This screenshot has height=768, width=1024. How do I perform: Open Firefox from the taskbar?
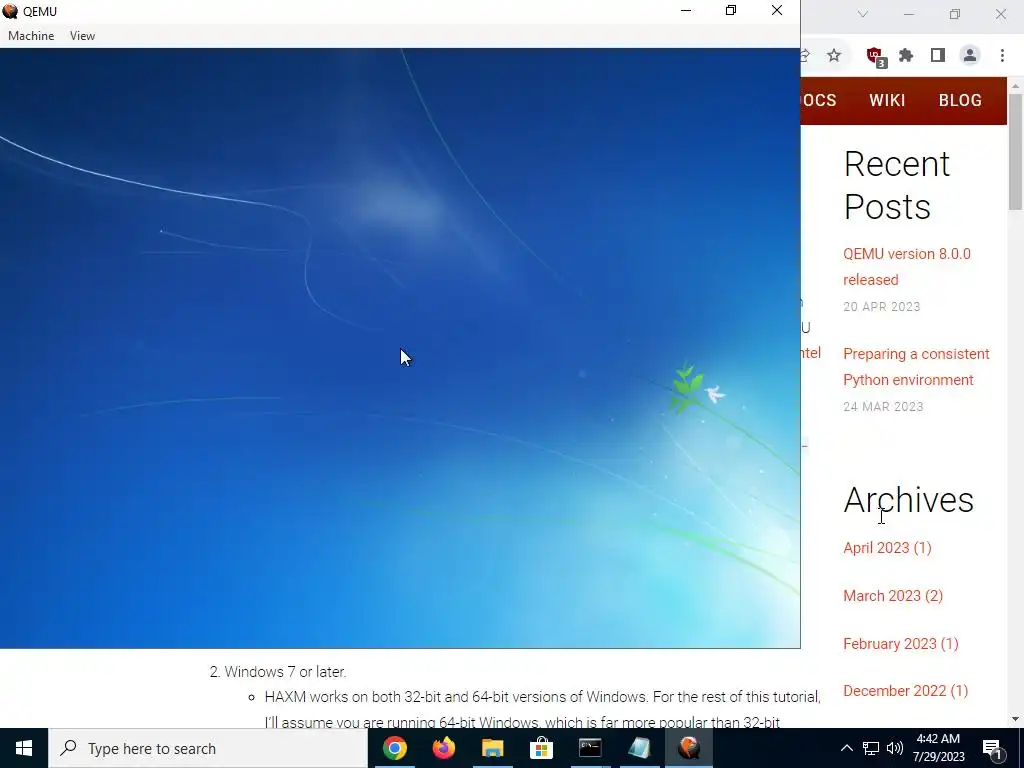pyautogui.click(x=444, y=748)
